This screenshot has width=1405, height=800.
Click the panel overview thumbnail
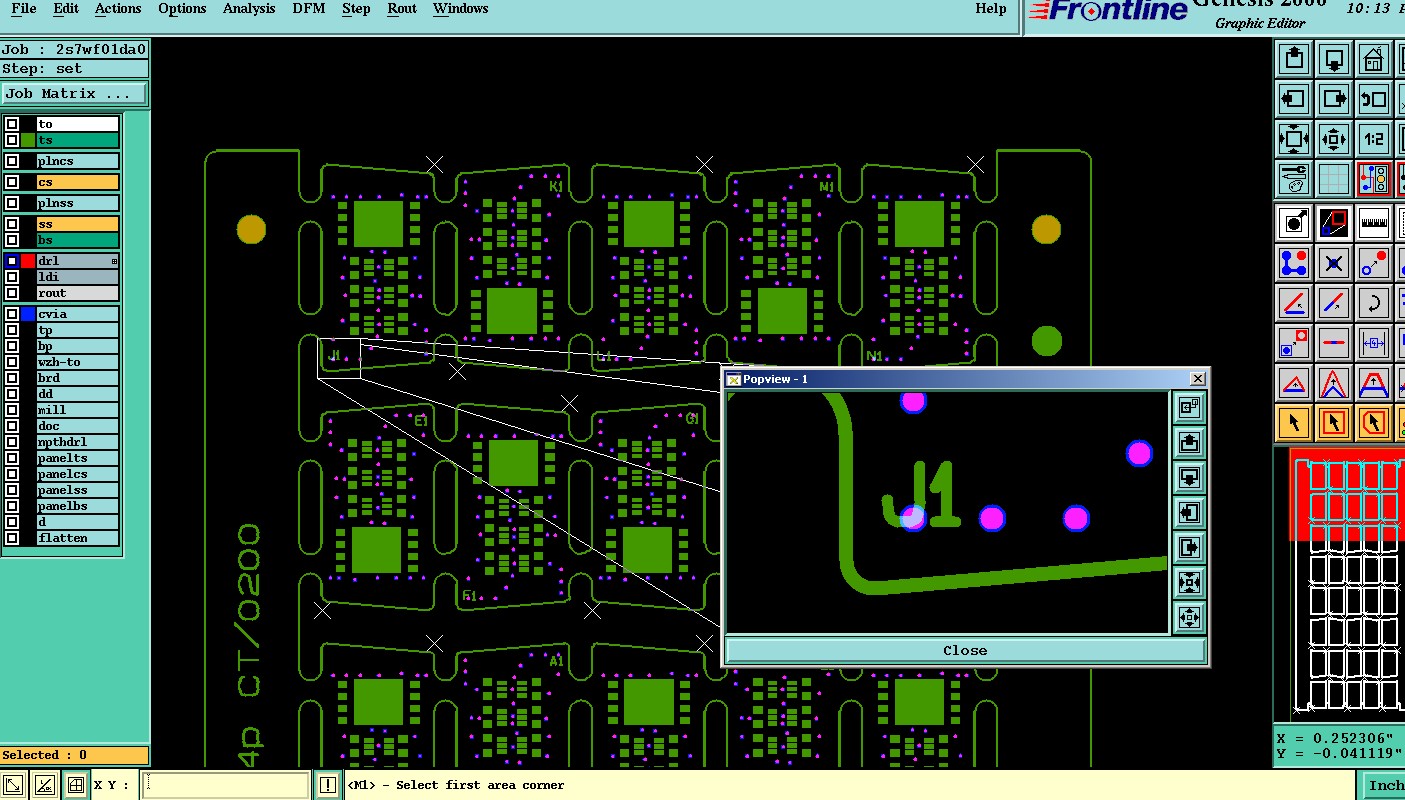point(1346,583)
